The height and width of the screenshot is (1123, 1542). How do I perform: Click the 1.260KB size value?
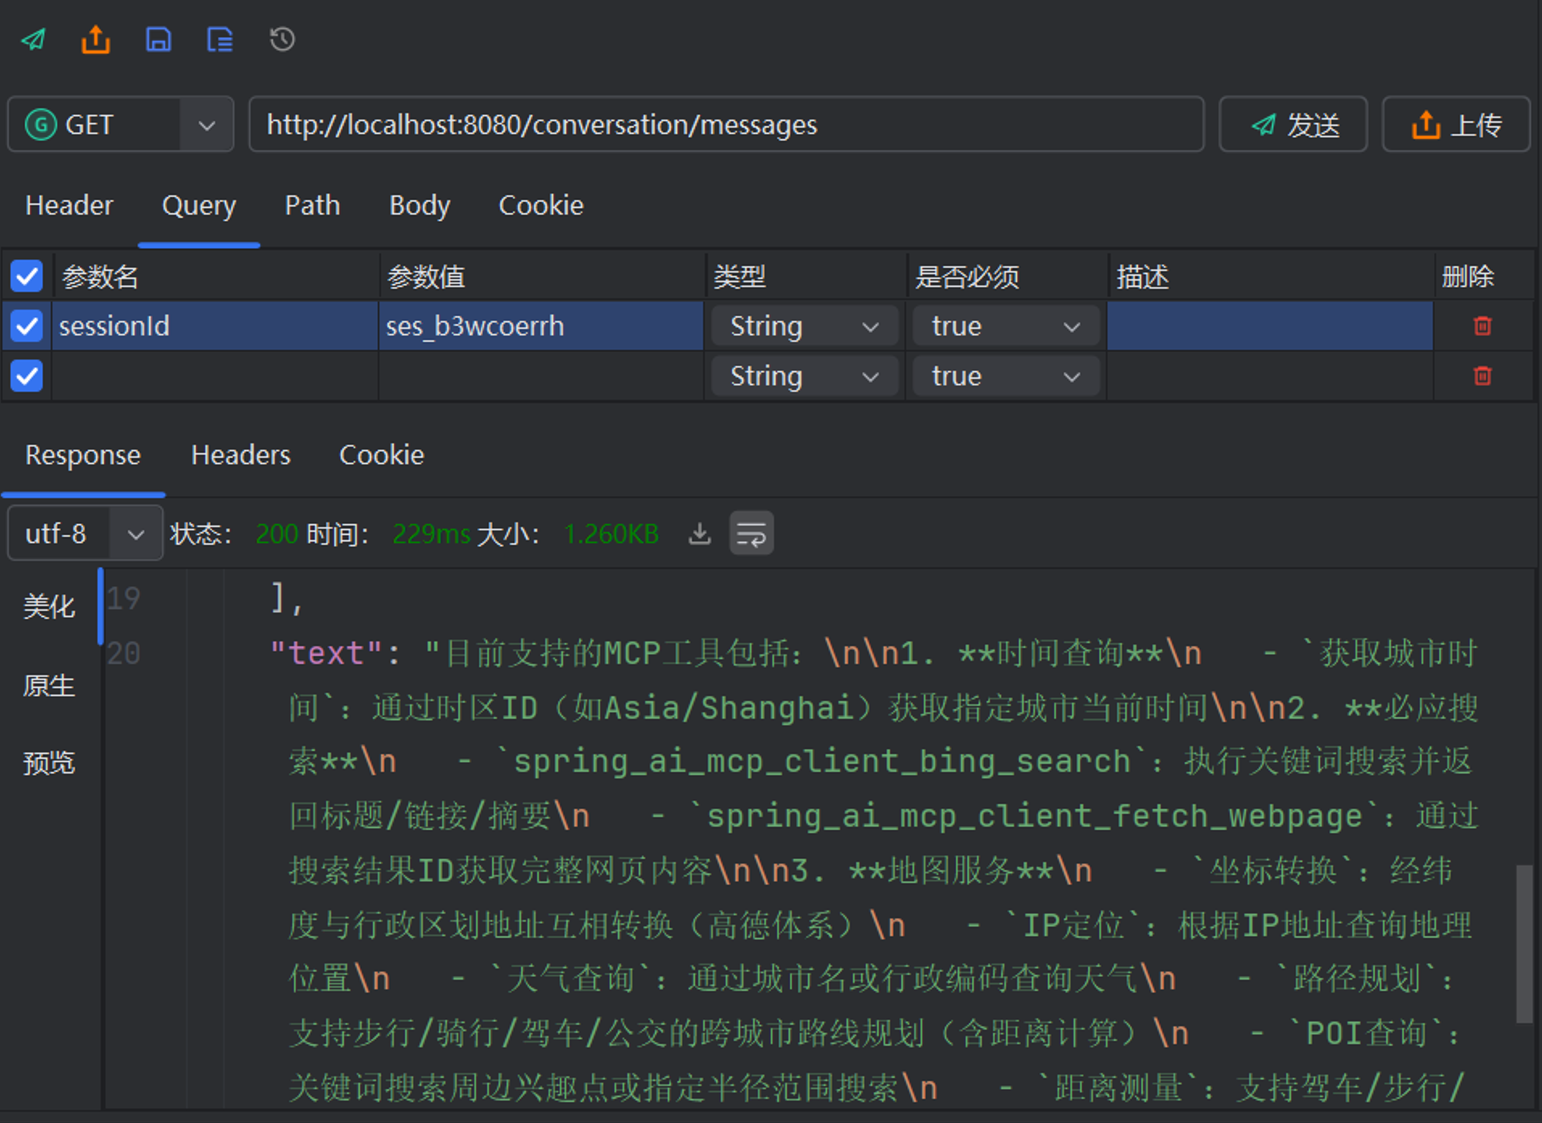611,534
